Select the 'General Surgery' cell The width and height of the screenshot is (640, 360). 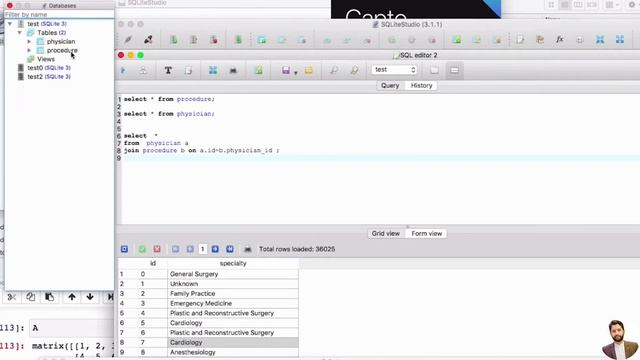[233, 274]
